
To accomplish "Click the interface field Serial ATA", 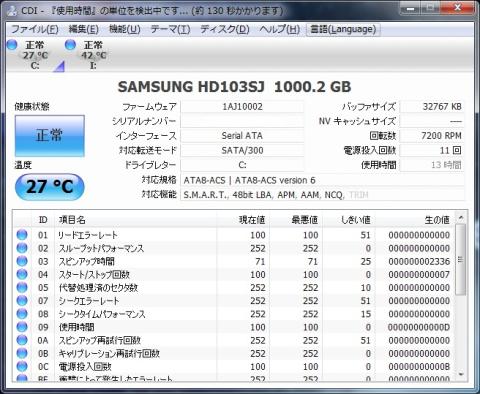I will click(x=242, y=136).
